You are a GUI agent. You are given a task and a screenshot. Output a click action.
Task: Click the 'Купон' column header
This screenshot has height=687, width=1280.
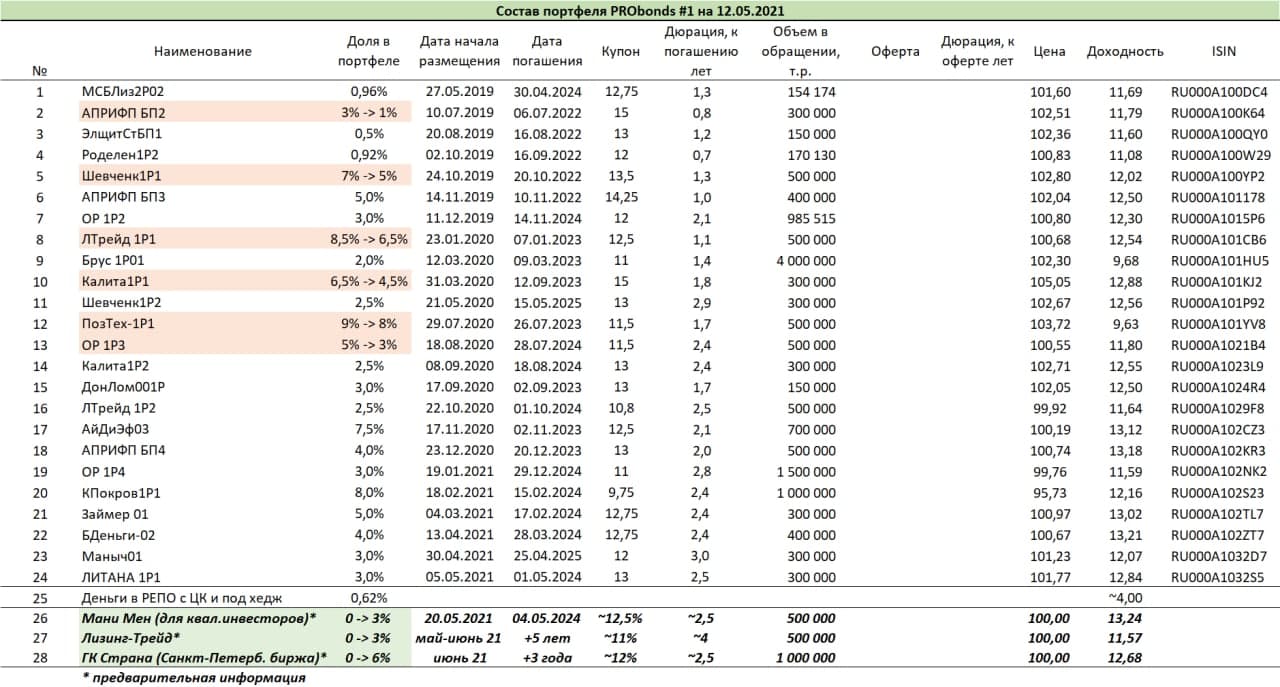pyautogui.click(x=620, y=51)
